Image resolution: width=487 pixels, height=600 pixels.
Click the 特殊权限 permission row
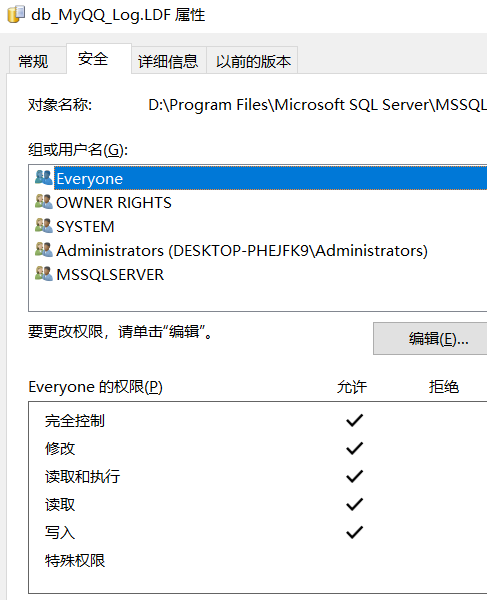pos(258,561)
